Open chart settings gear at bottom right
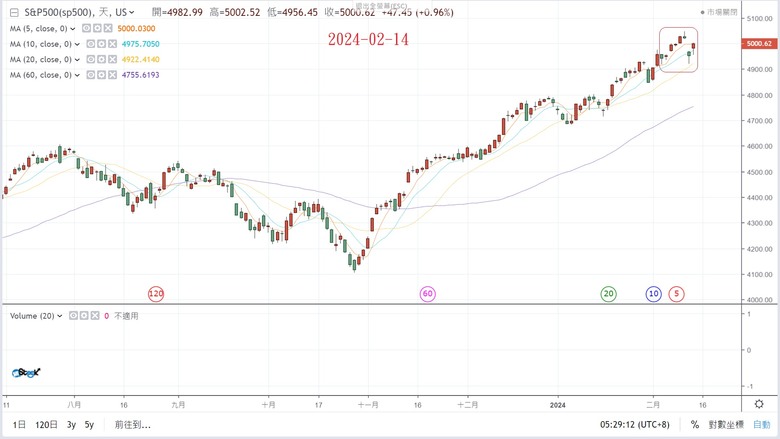The height and width of the screenshot is (439, 780). [x=759, y=404]
